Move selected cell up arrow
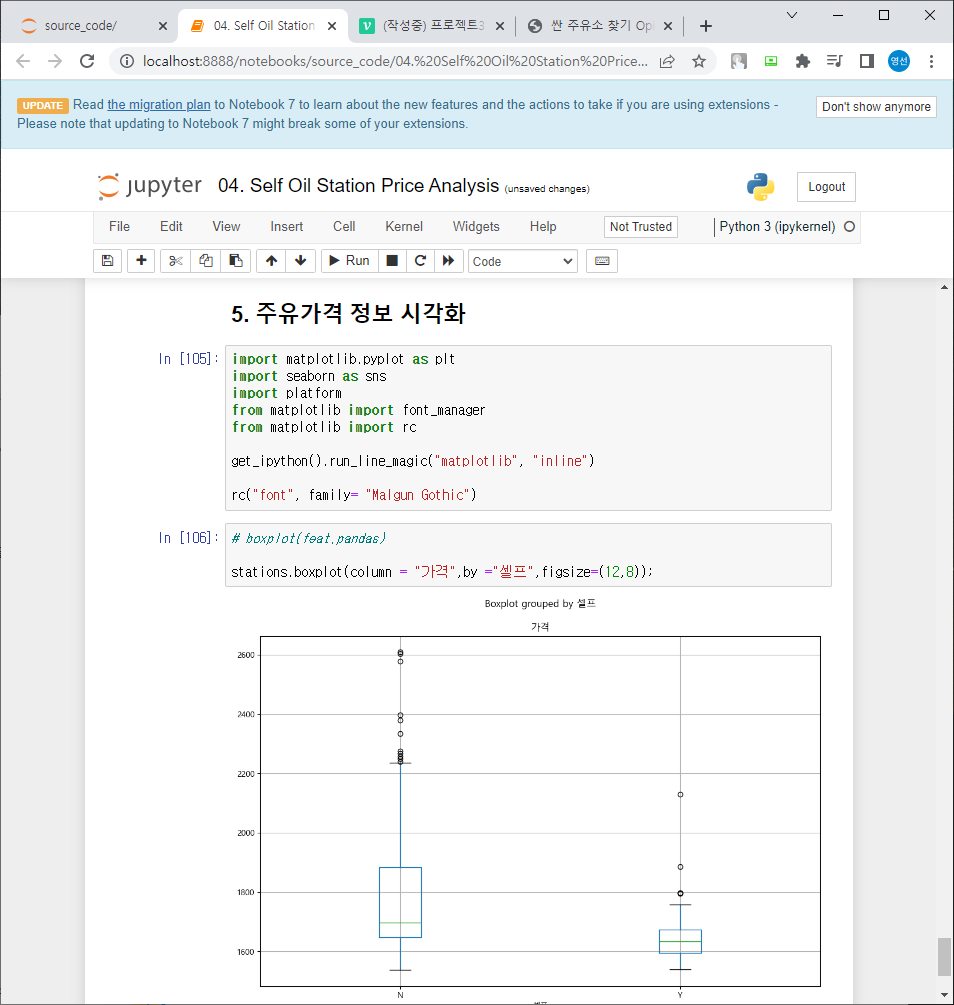The image size is (954, 1005). tap(271, 261)
